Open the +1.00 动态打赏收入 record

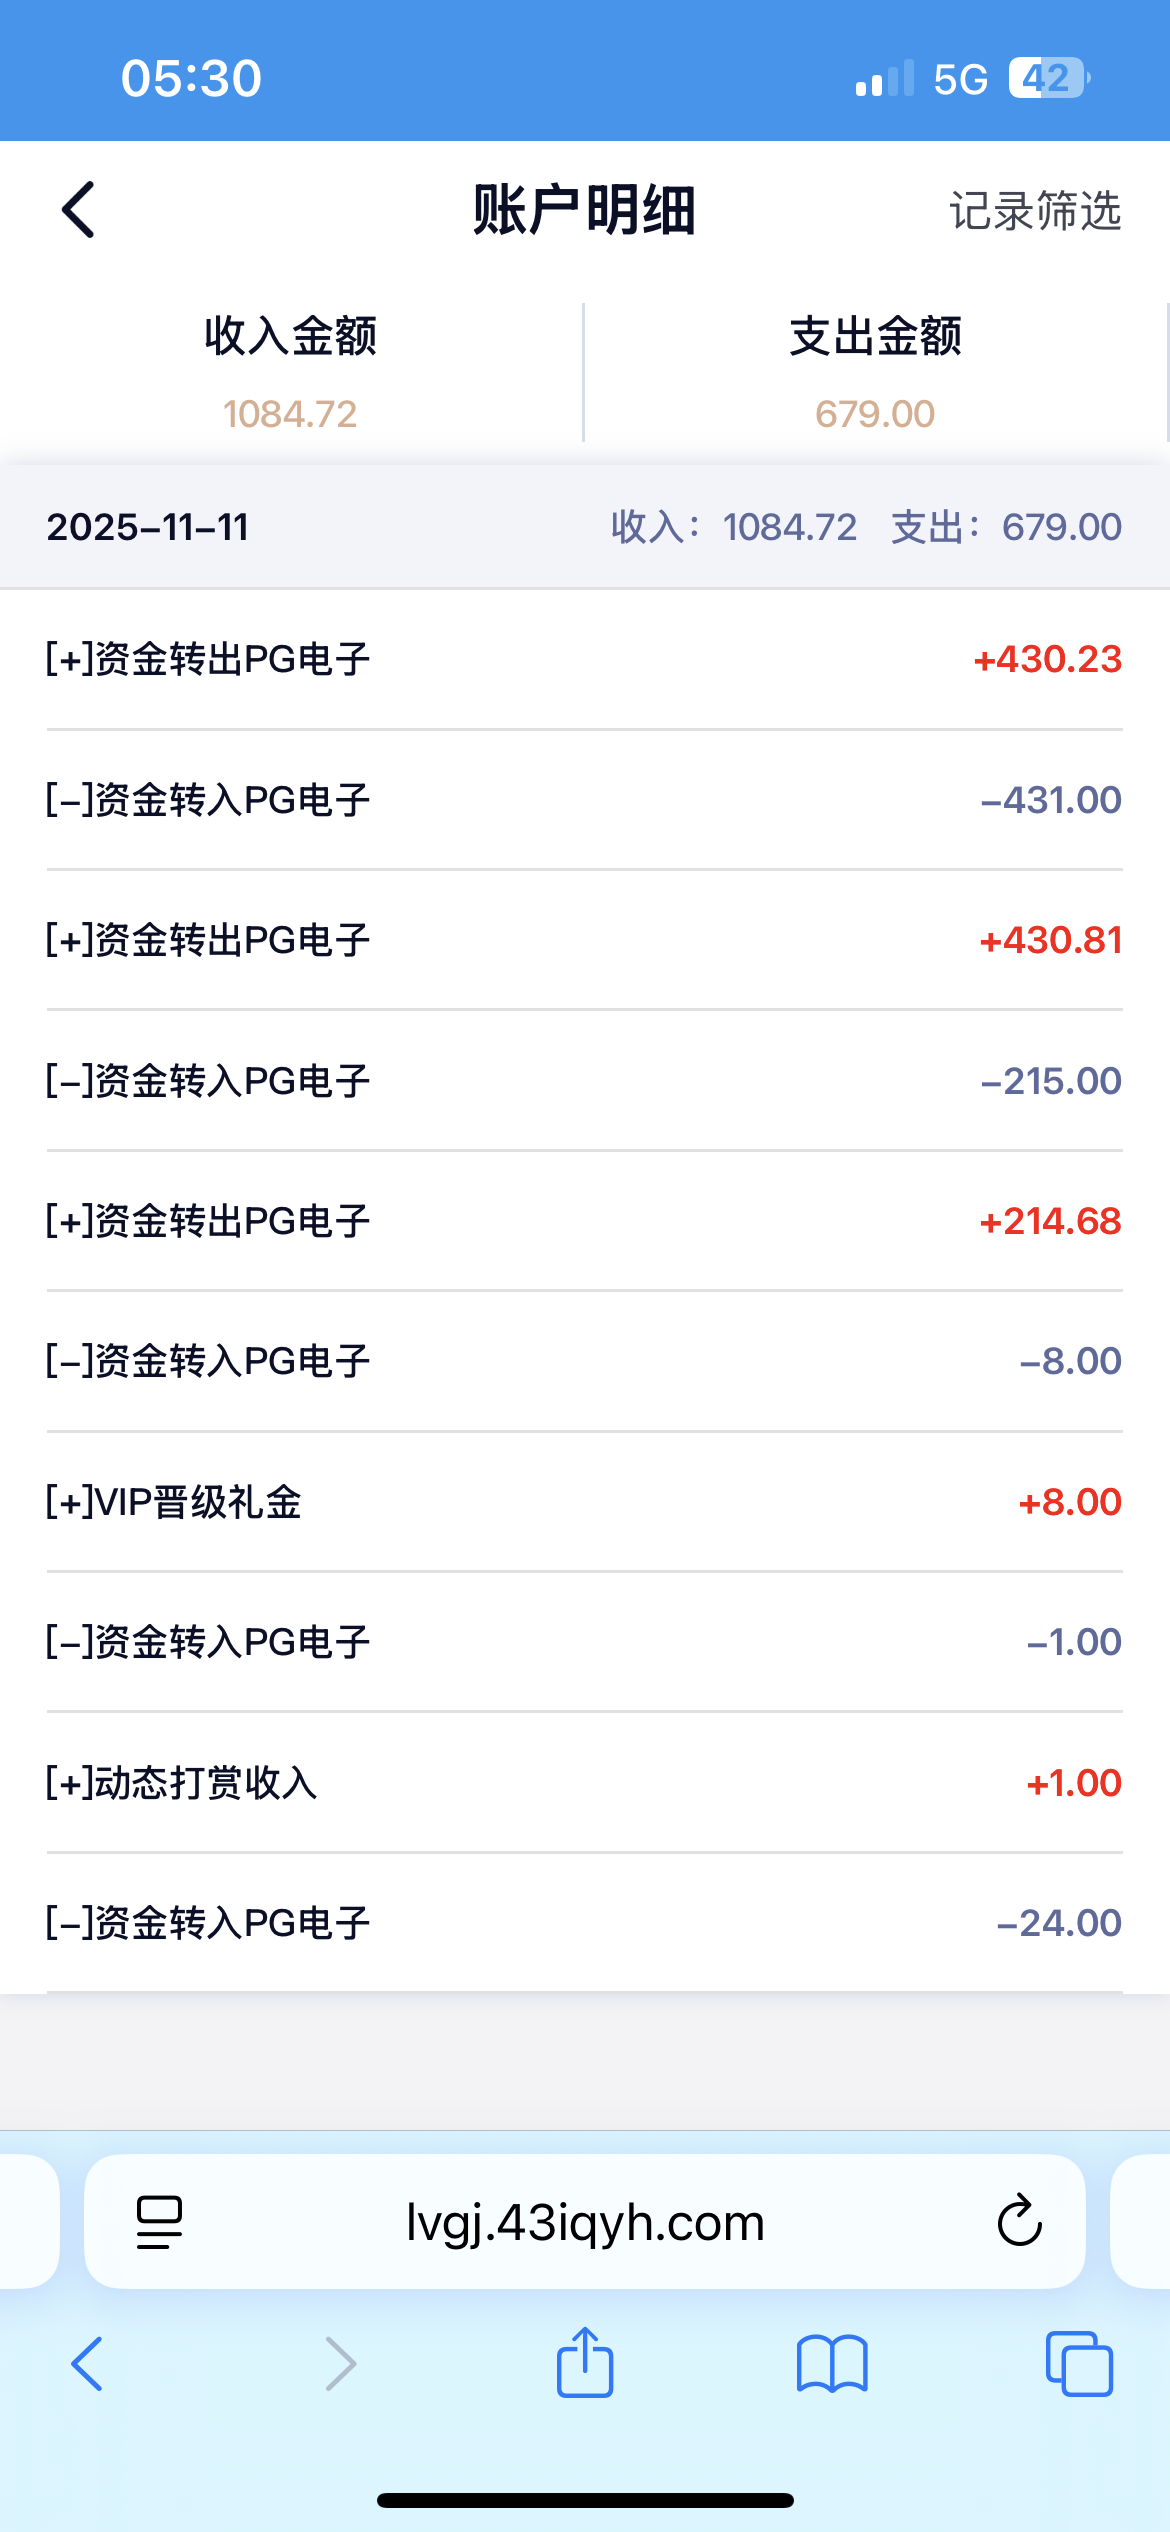[x=584, y=1783]
